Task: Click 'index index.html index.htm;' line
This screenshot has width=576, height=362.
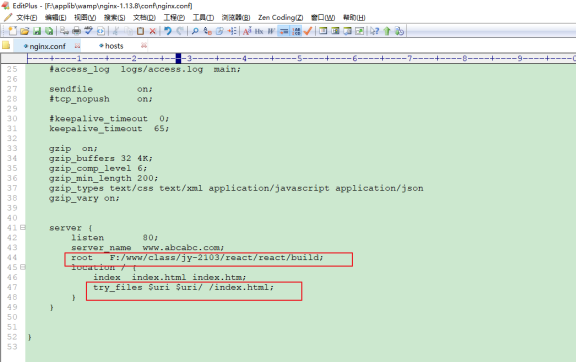Action: click(169, 277)
